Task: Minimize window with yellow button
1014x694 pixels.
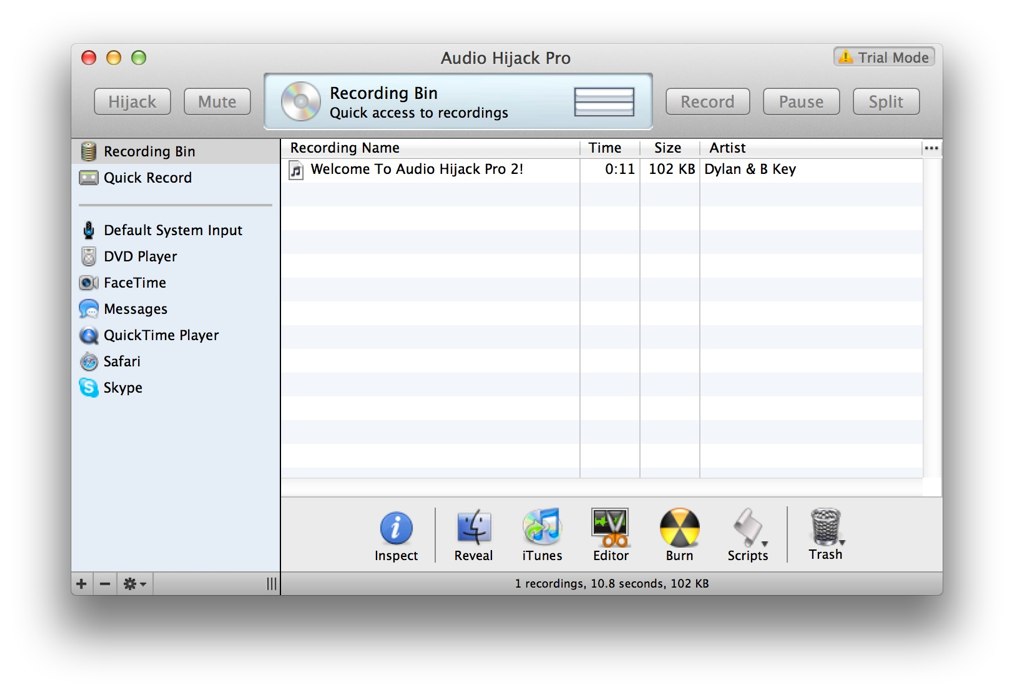Action: [x=114, y=58]
